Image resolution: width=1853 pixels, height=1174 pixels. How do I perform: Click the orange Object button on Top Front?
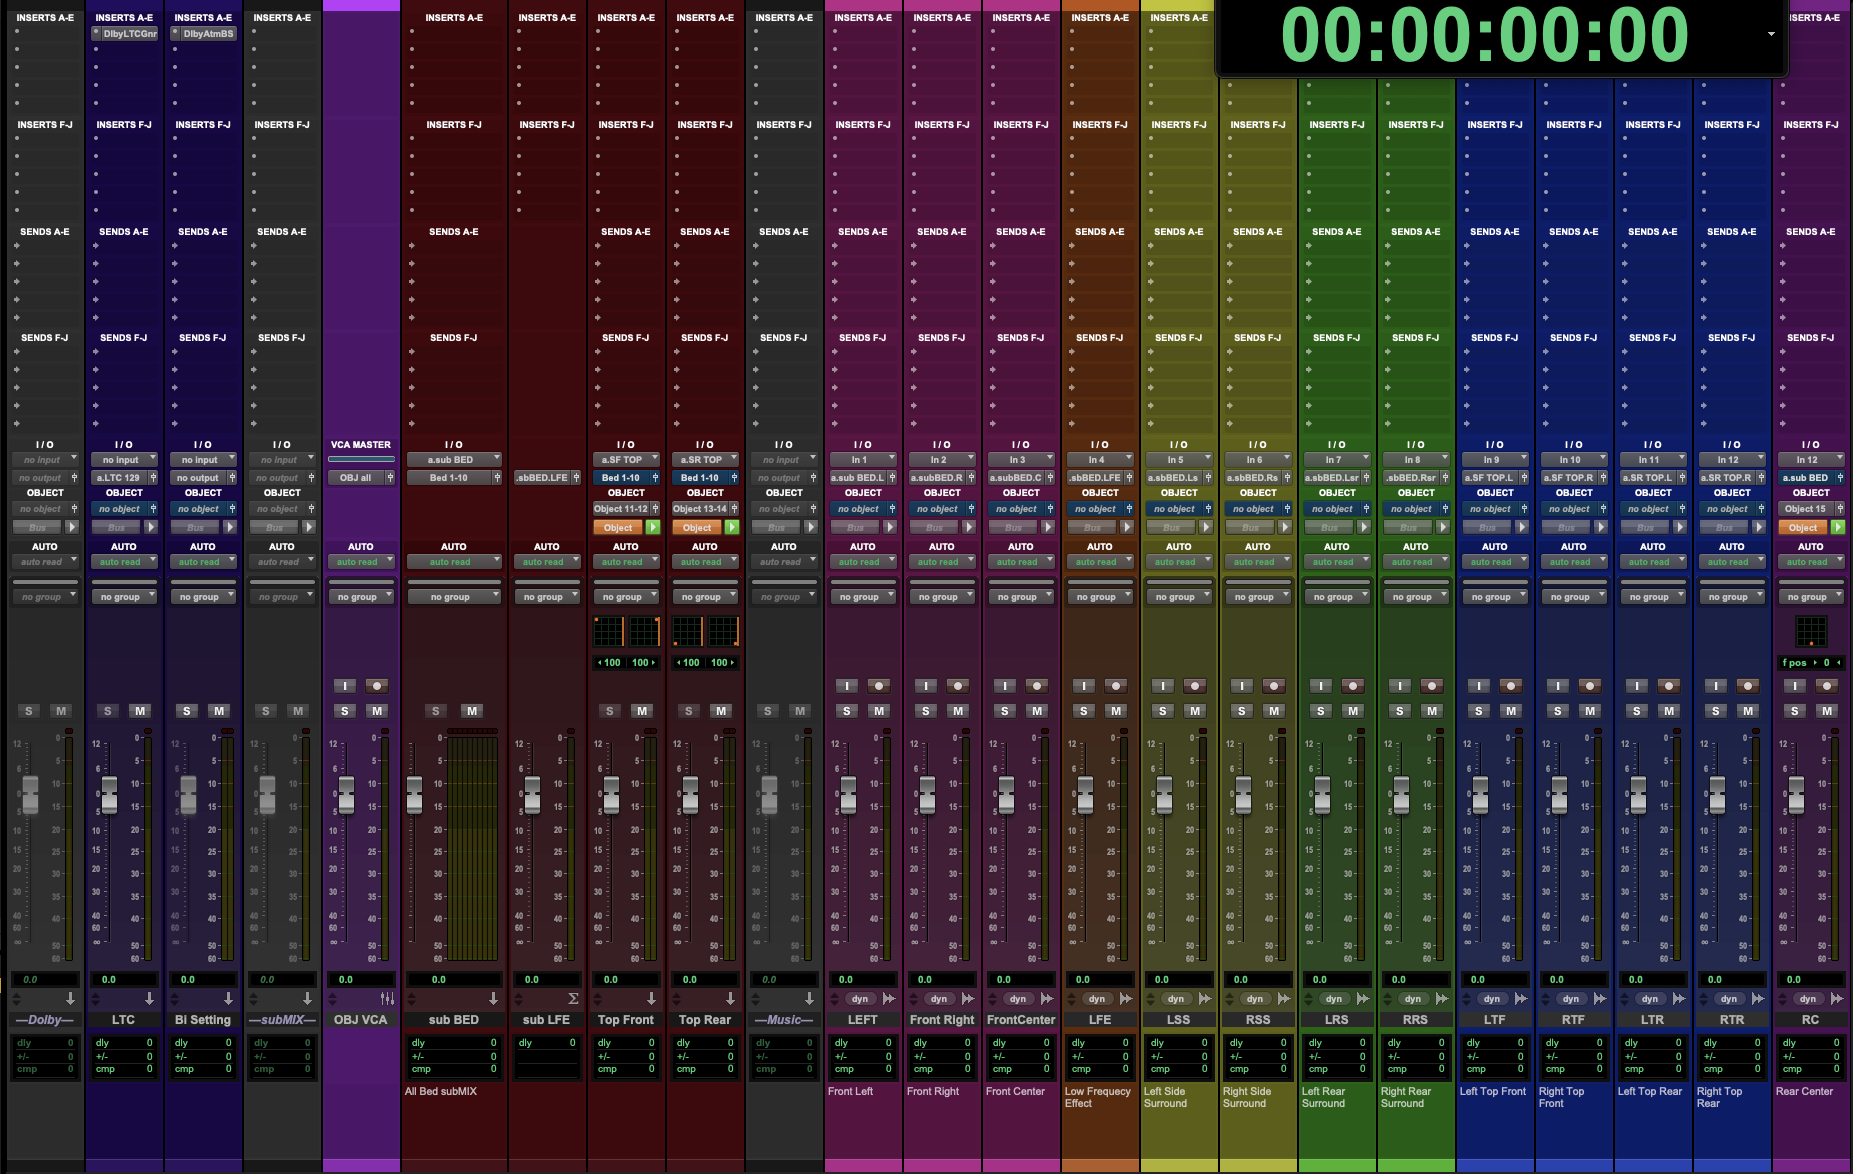coord(618,527)
